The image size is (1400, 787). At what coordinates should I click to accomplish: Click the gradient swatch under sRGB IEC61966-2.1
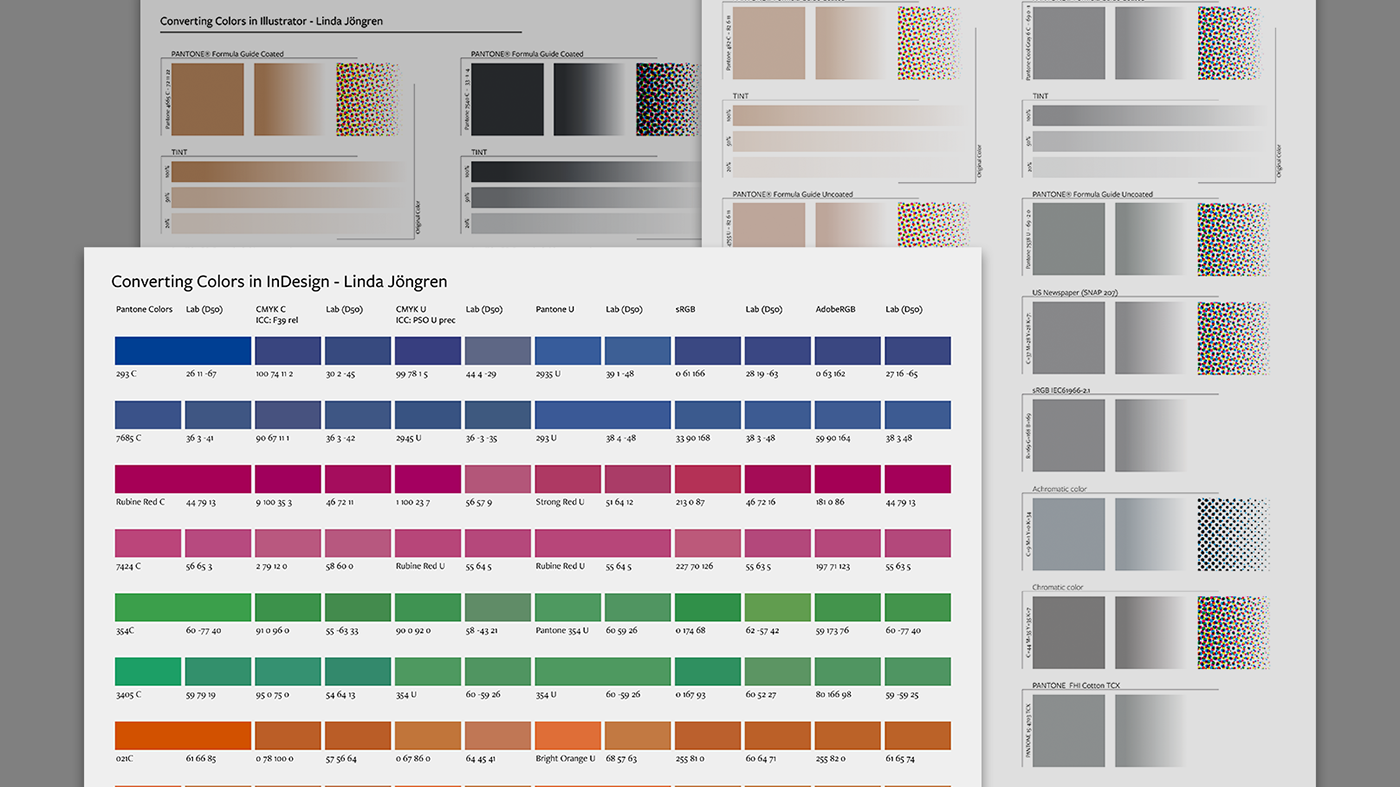click(x=1151, y=436)
